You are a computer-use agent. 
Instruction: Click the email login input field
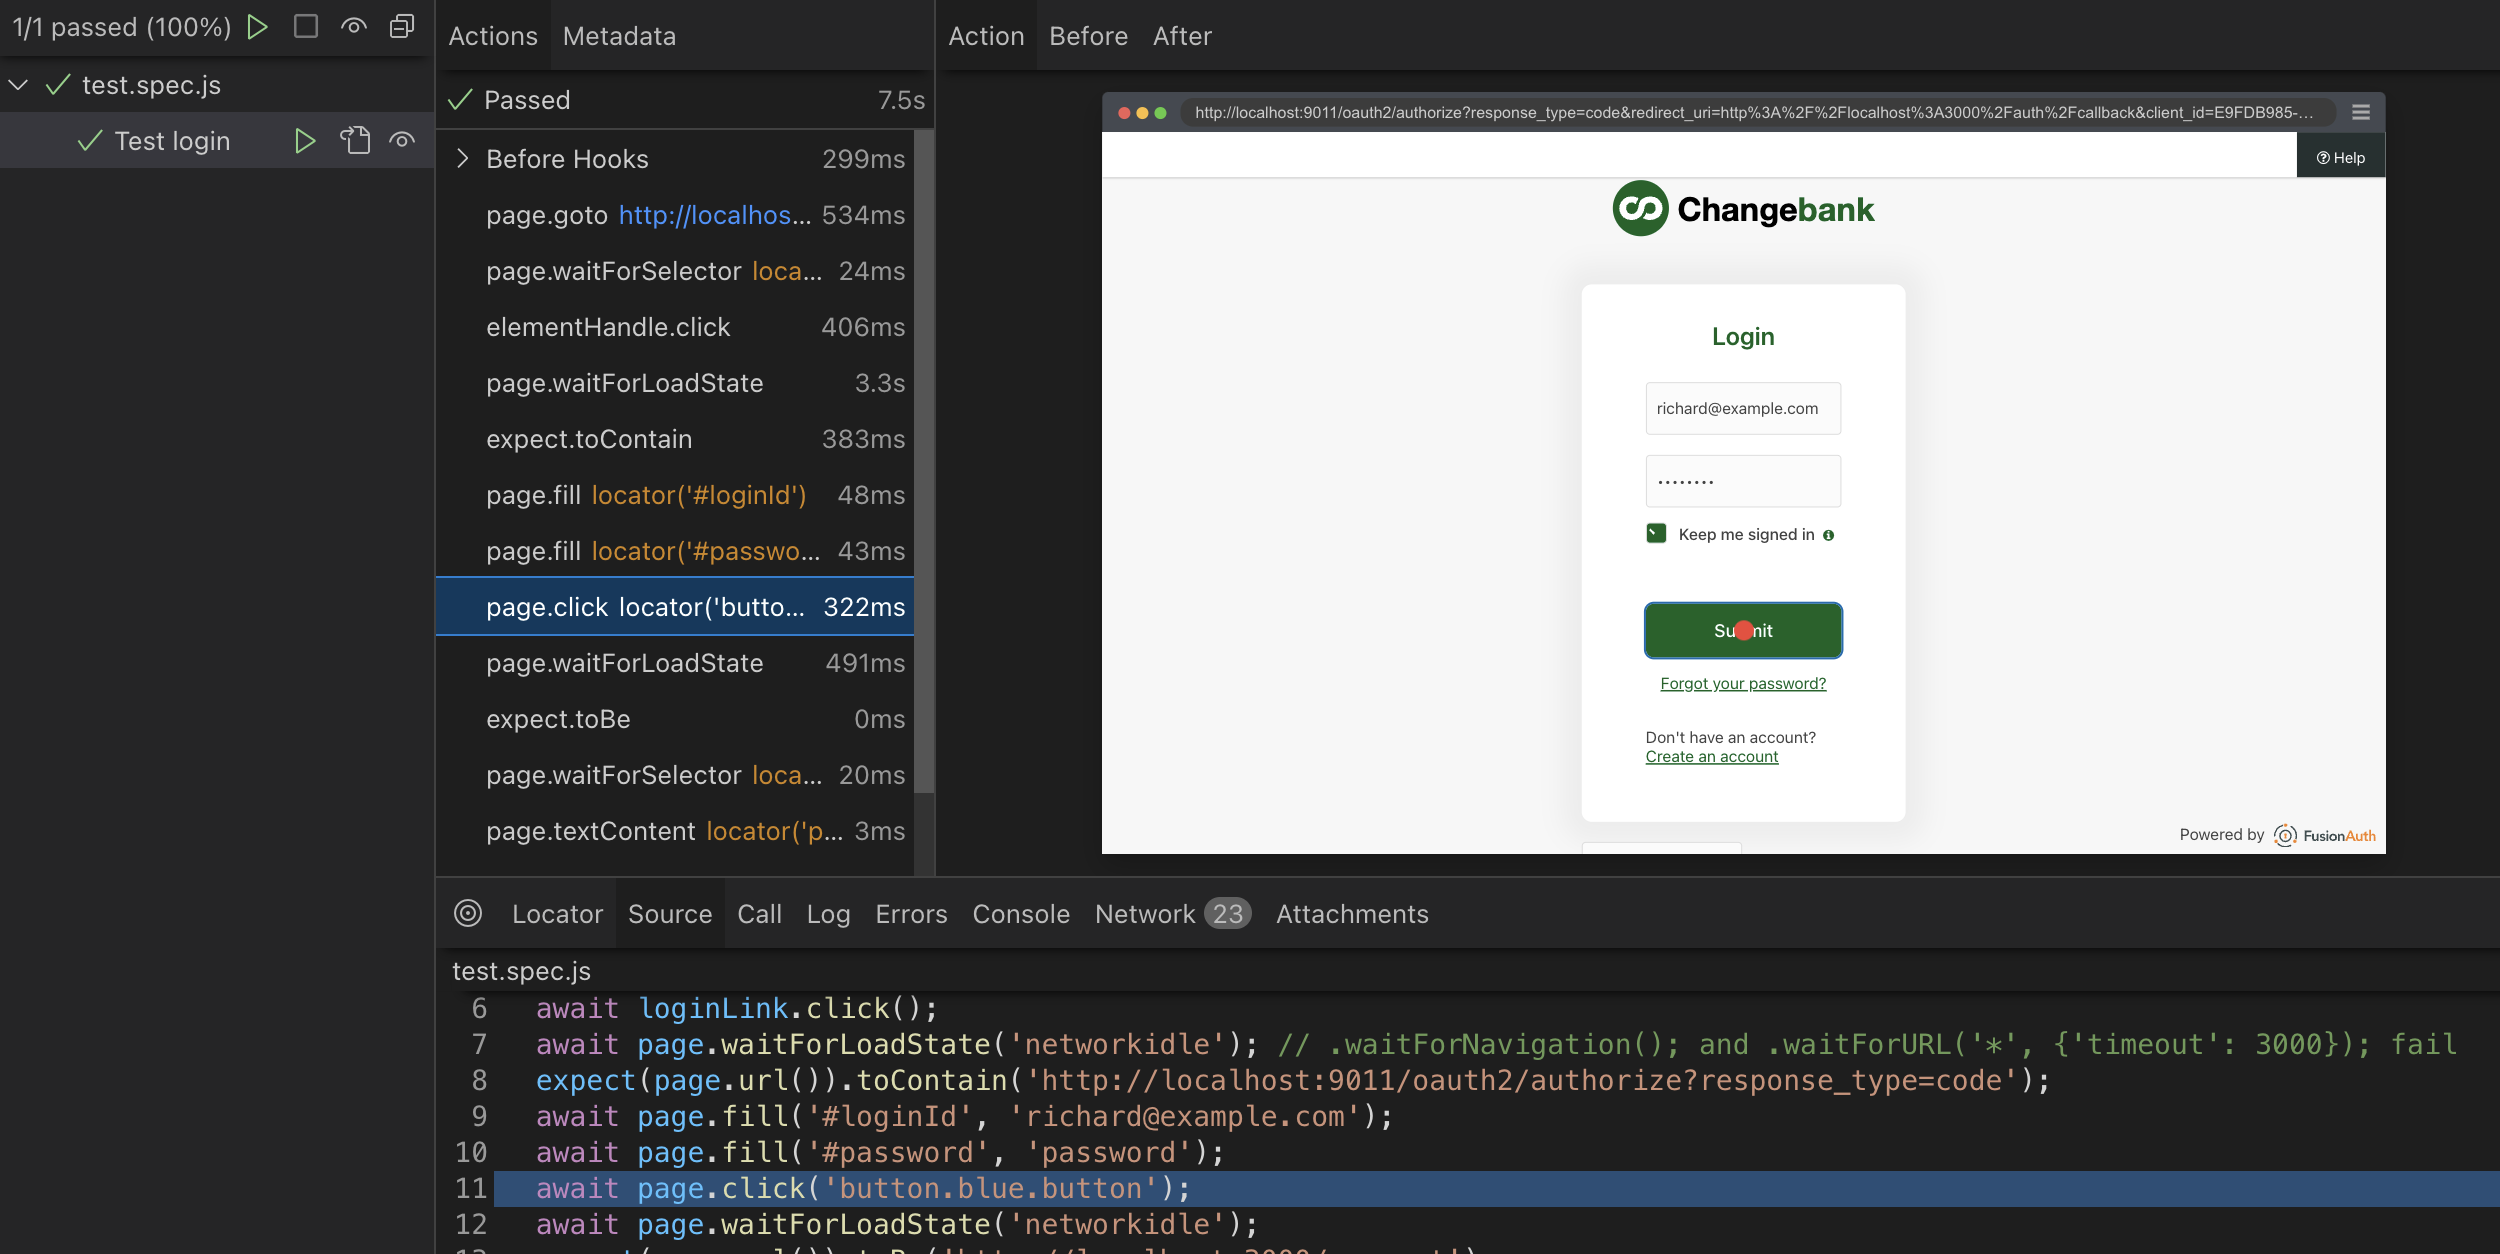point(1742,409)
